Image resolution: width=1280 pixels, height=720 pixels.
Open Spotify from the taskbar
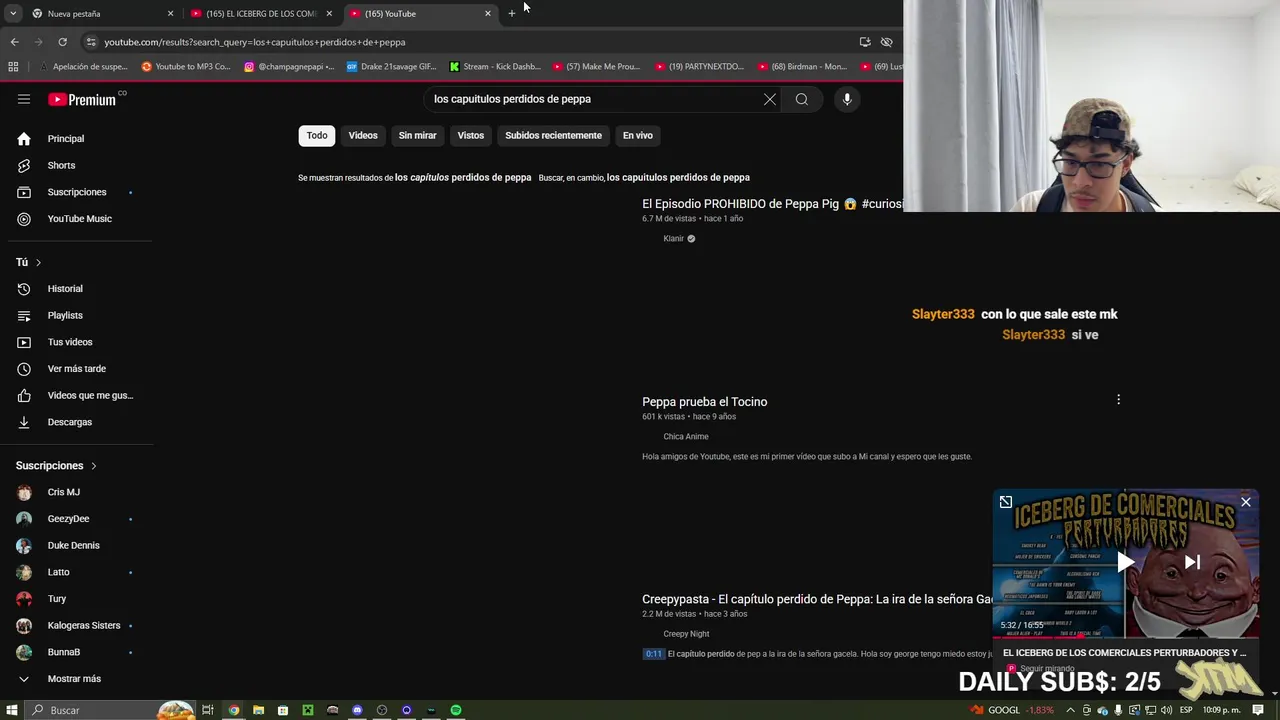click(x=456, y=710)
